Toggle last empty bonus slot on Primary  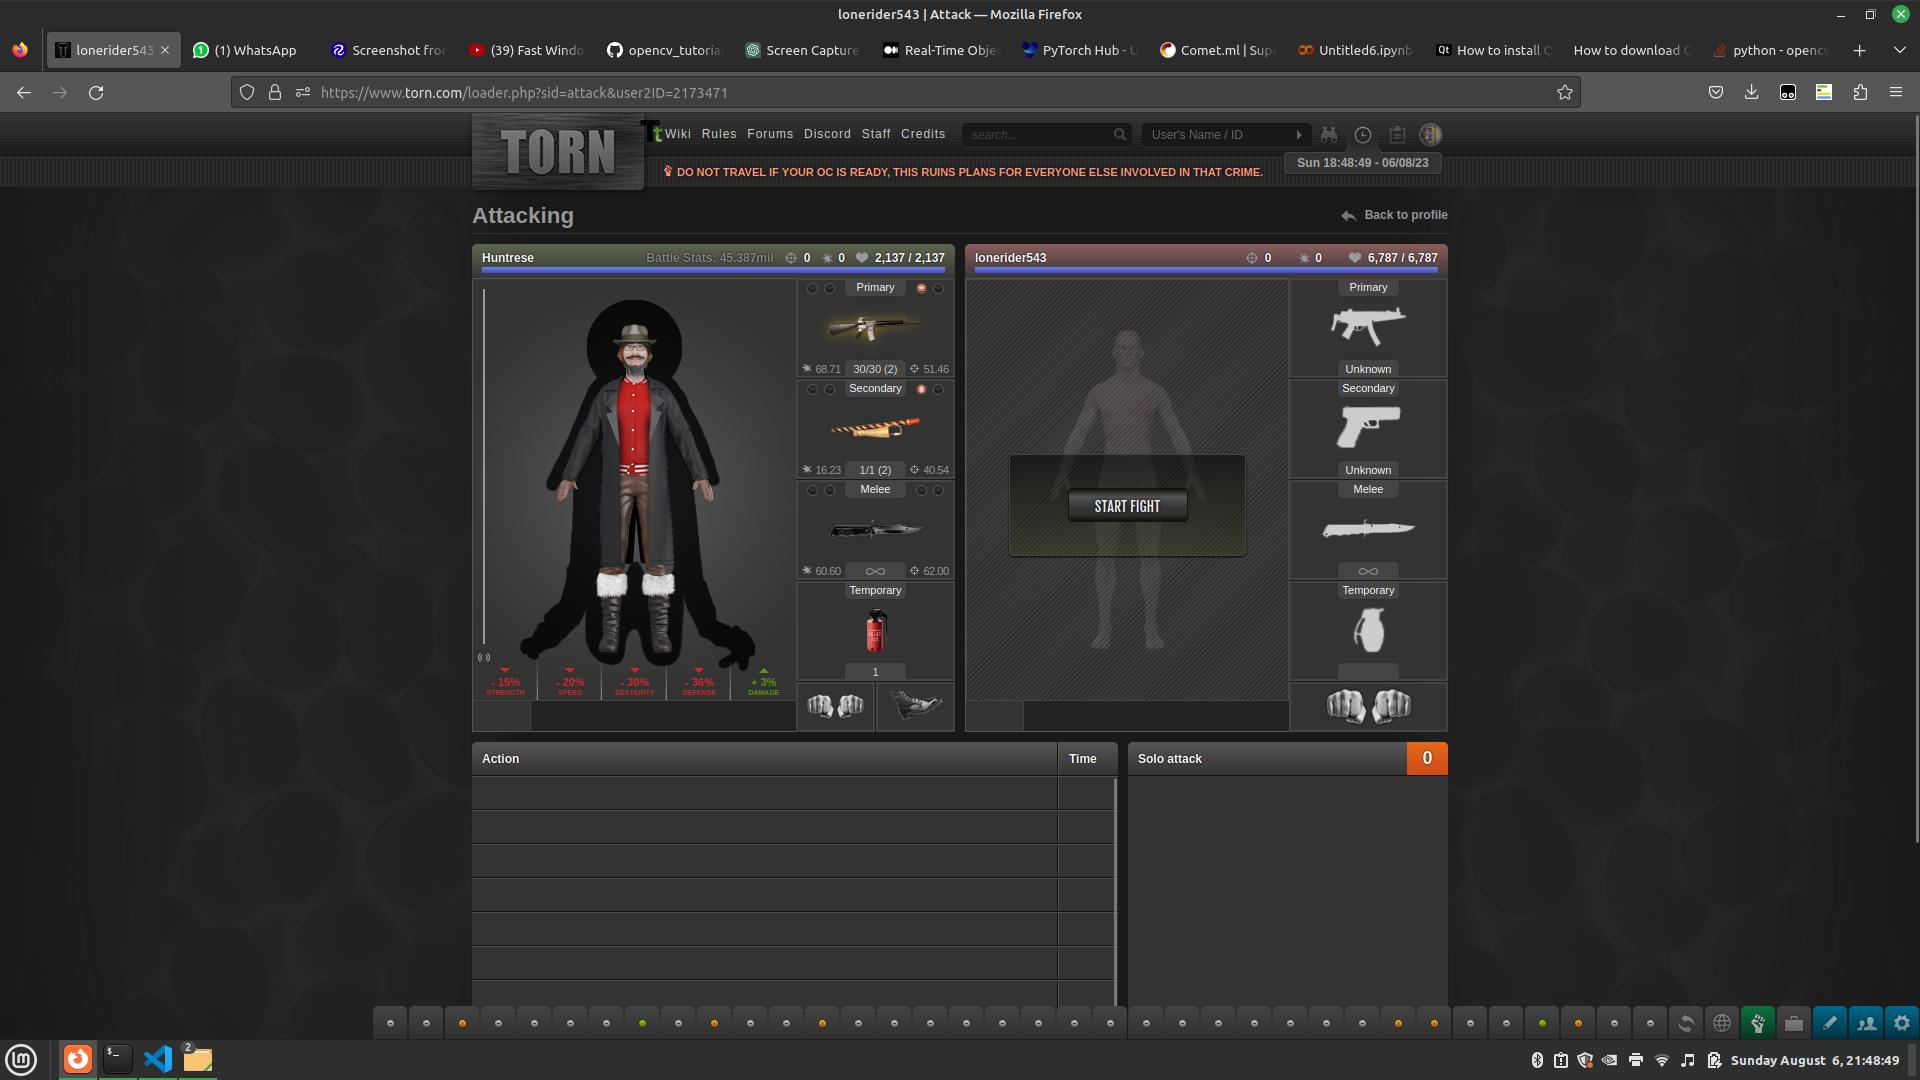pos(938,288)
